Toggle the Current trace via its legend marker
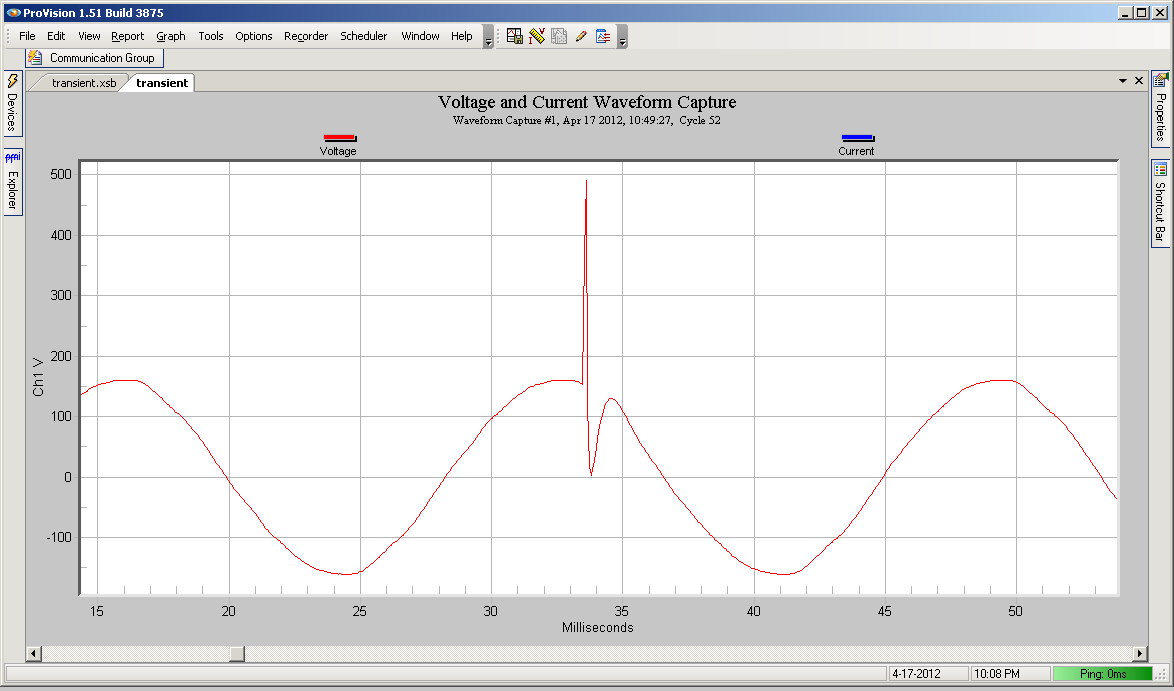Image resolution: width=1174 pixels, height=691 pixels. 857,138
